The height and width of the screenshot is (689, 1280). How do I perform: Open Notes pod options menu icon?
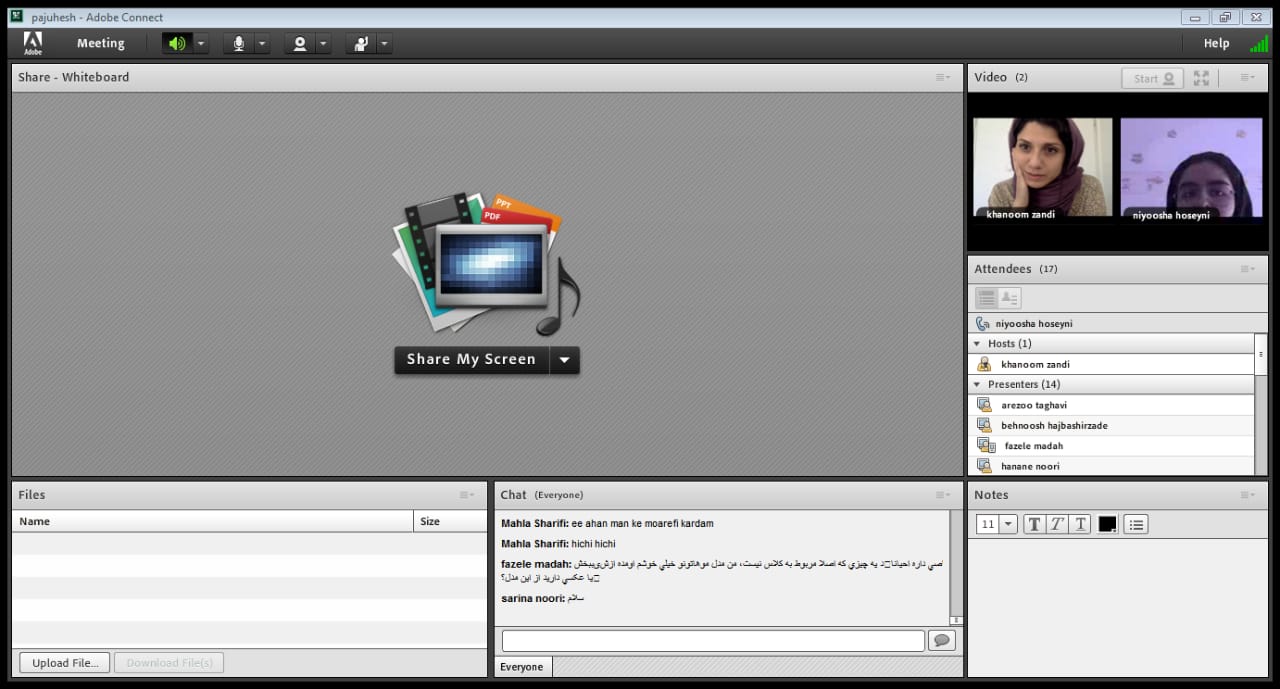coord(1247,495)
